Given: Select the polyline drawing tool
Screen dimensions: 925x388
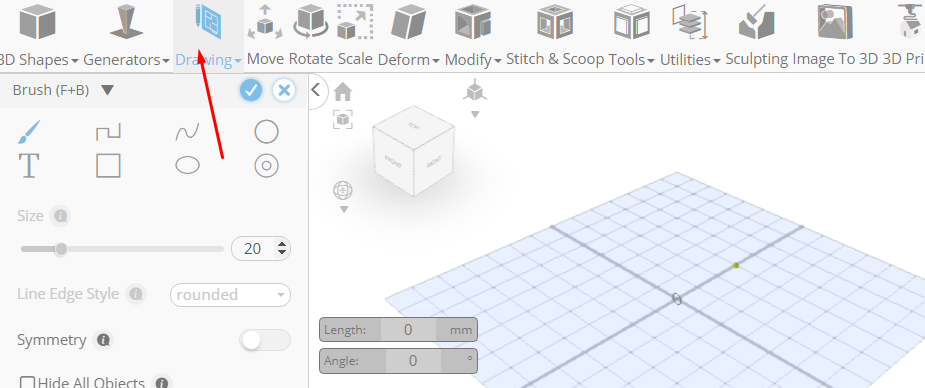Looking at the screenshot, I should [x=108, y=131].
